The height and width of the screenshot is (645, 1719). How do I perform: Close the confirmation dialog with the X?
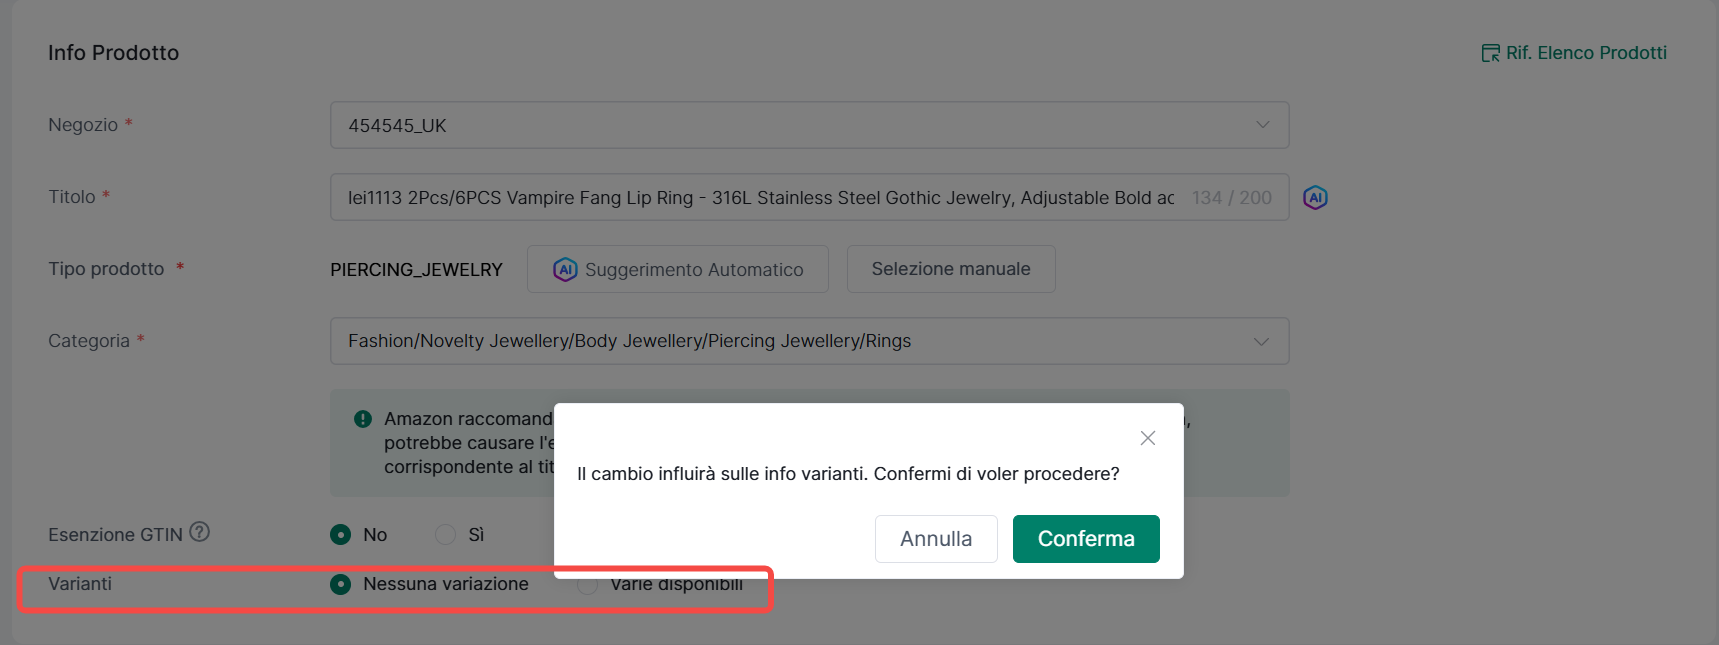point(1147,438)
